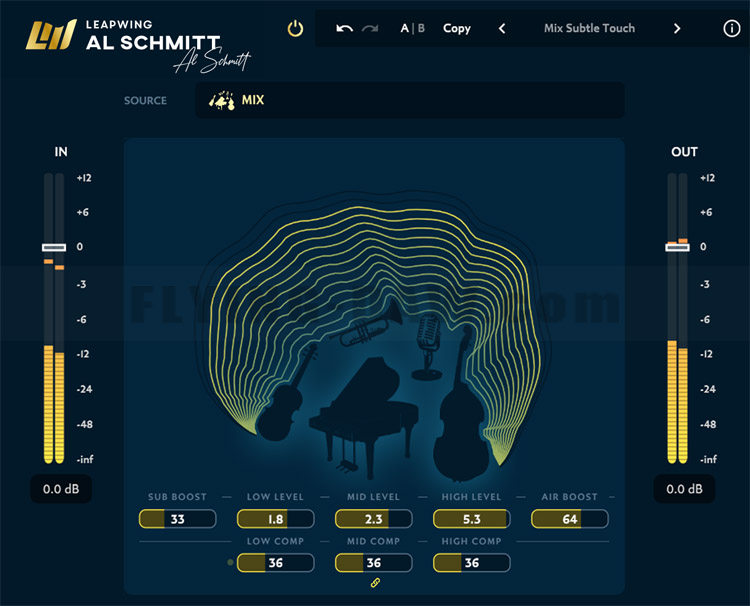Toggle the plugin power bypass button
The height and width of the screenshot is (606, 750).
point(295,29)
